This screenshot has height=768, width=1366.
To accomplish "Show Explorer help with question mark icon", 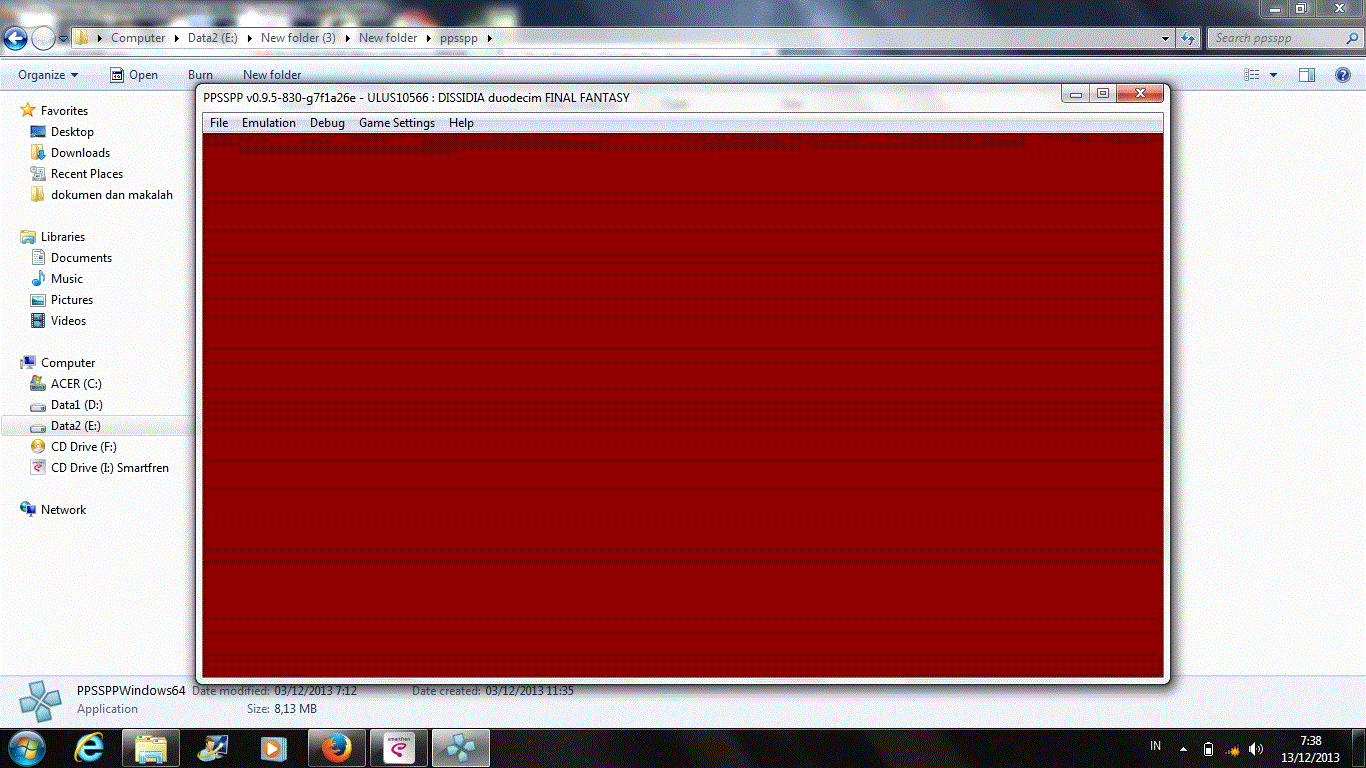I will pos(1343,75).
